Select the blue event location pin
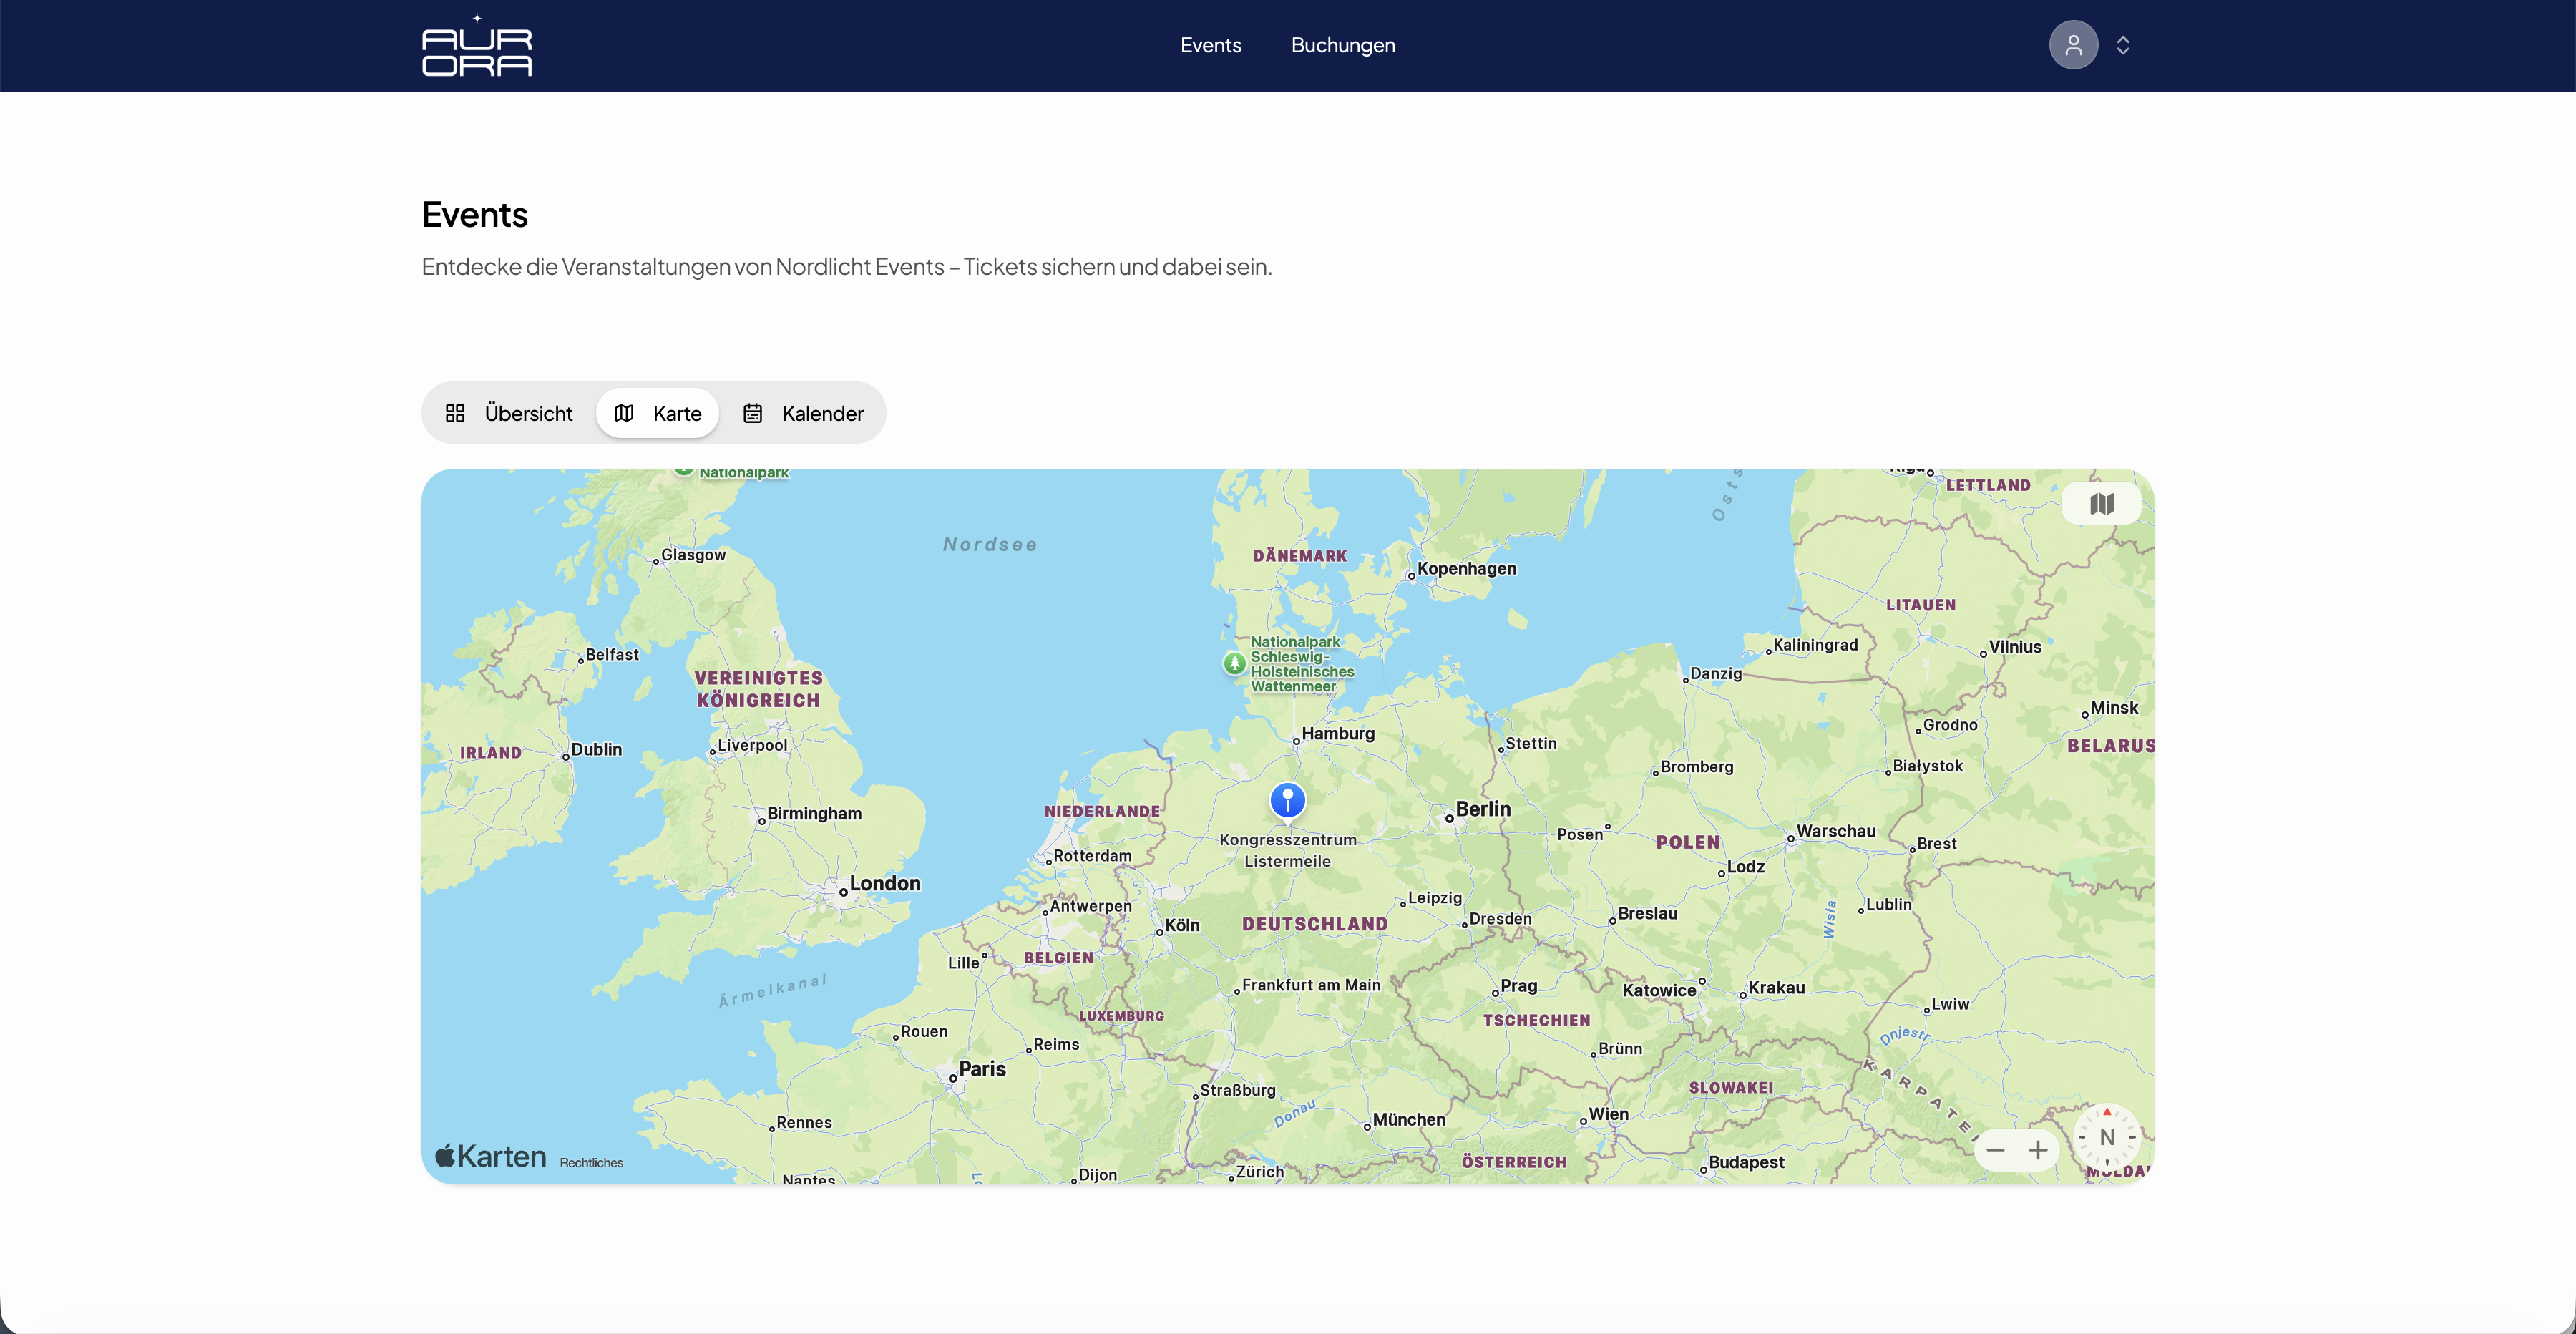The height and width of the screenshot is (1334, 2576). [x=1287, y=800]
